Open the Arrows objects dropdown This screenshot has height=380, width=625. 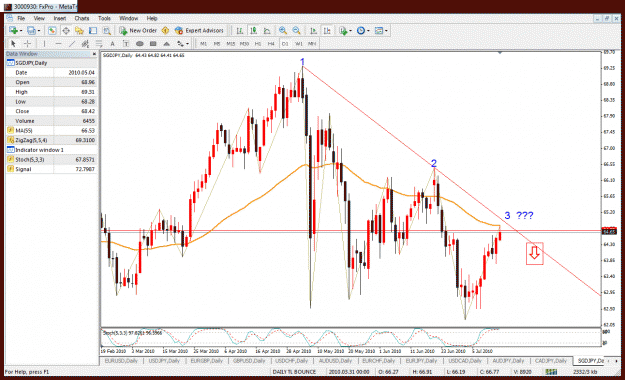(183, 43)
